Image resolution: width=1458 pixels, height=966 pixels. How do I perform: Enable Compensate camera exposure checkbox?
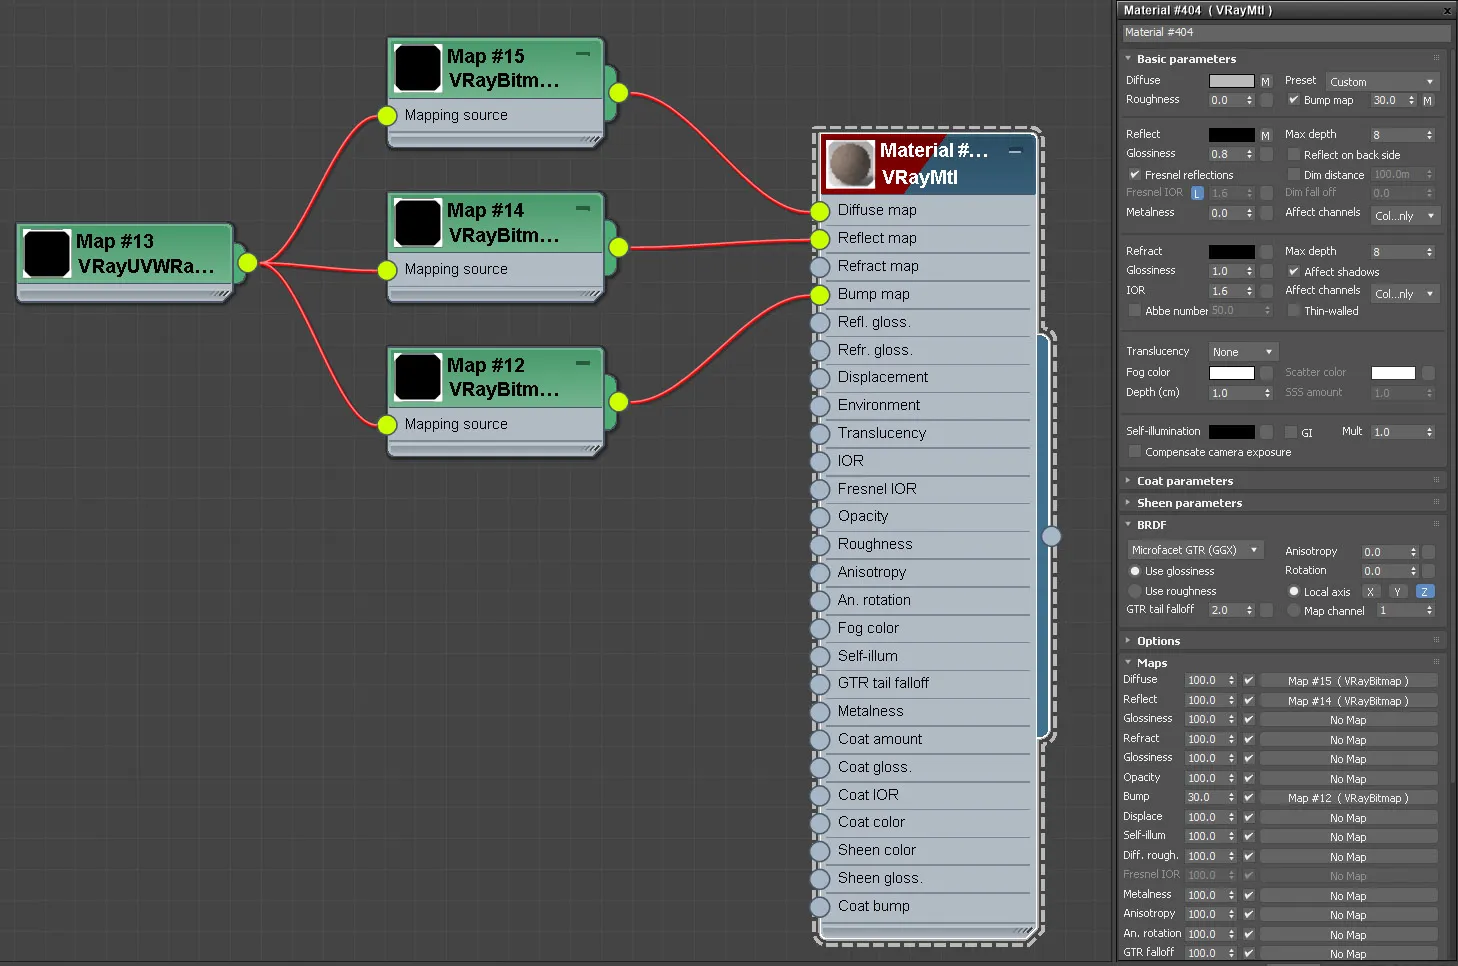tap(1135, 452)
